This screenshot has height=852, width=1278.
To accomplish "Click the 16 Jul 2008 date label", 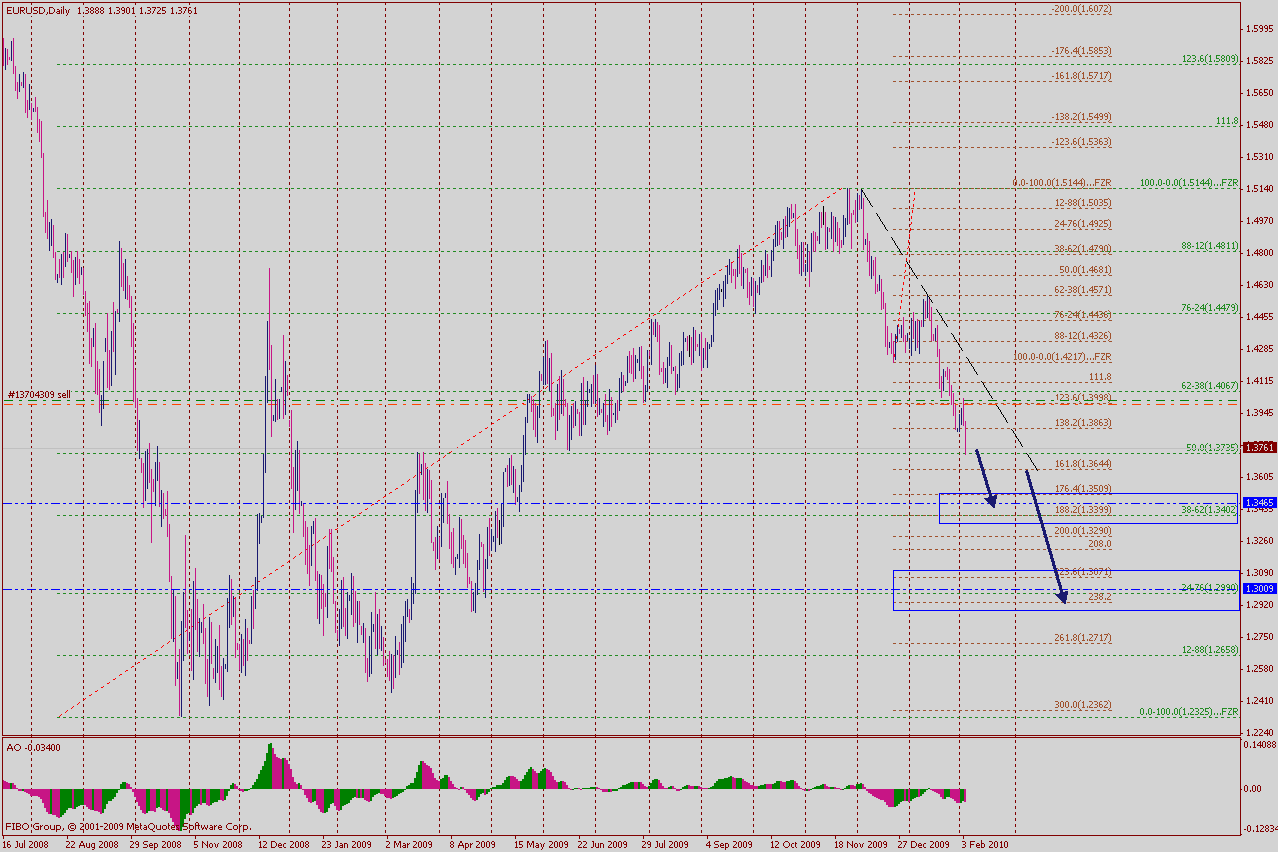I will [26, 844].
